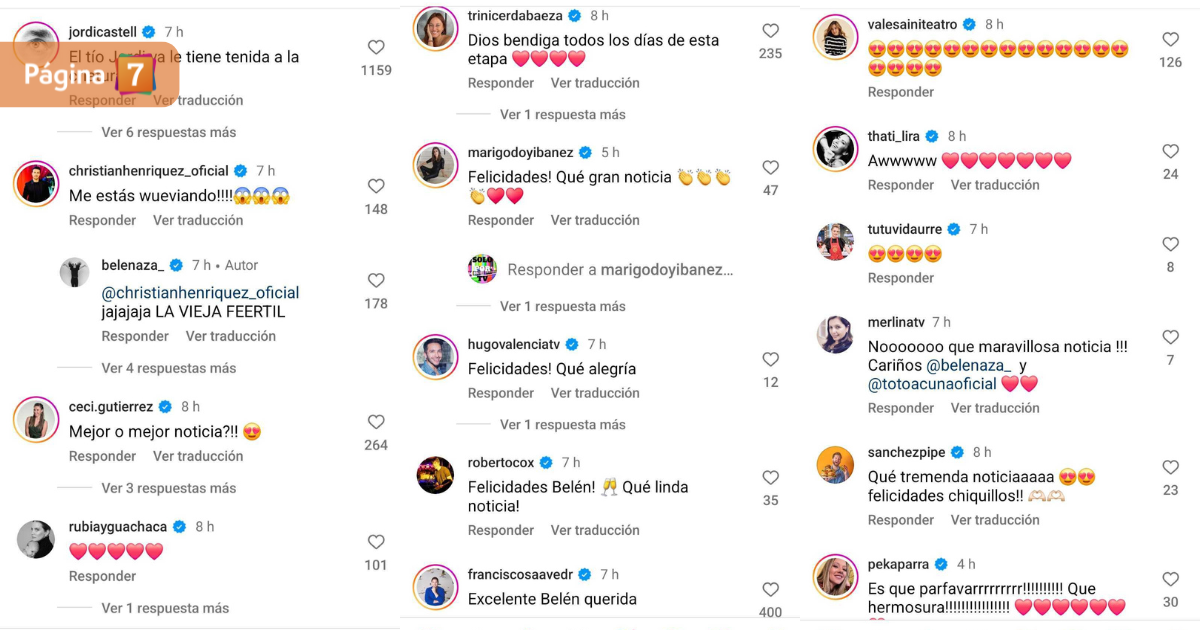Toggle like on rubiayguachaca's hearts comment
Screen dimensions: 1200x630
coord(376,541)
